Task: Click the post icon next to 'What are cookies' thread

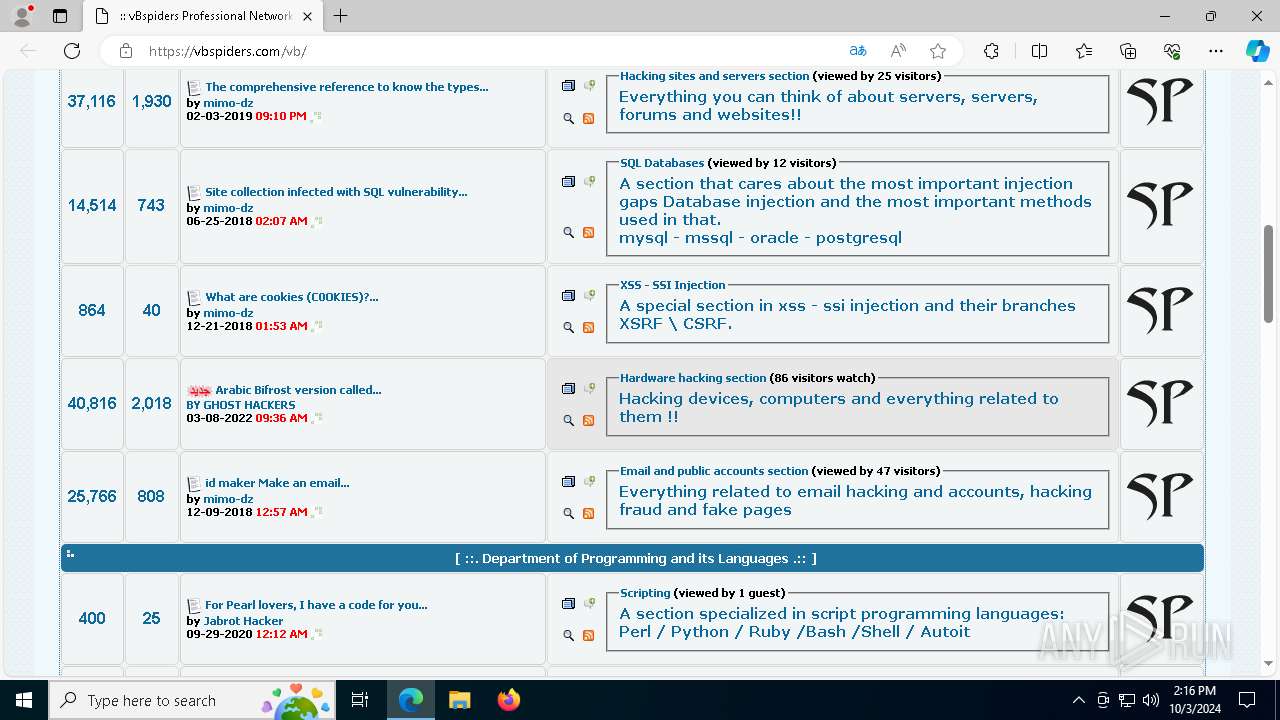Action: [195, 297]
